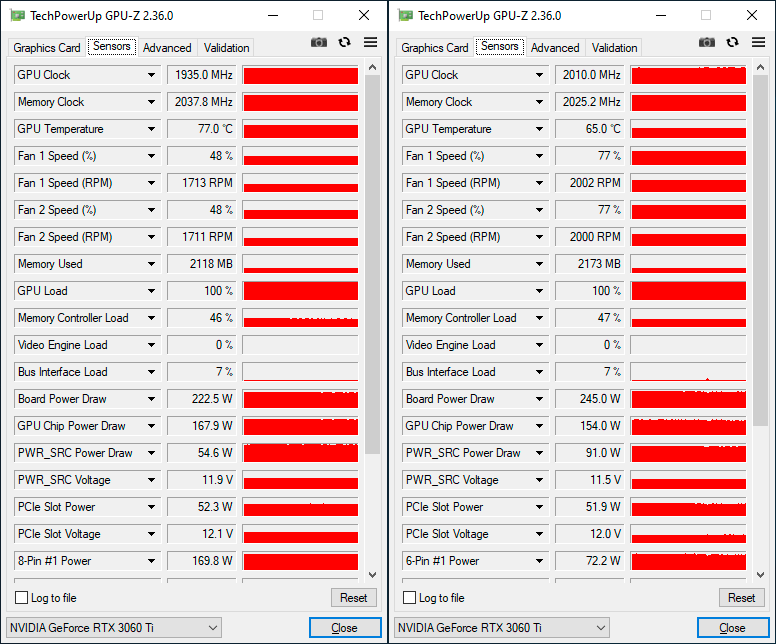Expand 6-Pin #1 Power sensor dropdown
The height and width of the screenshot is (644, 776).
(540, 561)
